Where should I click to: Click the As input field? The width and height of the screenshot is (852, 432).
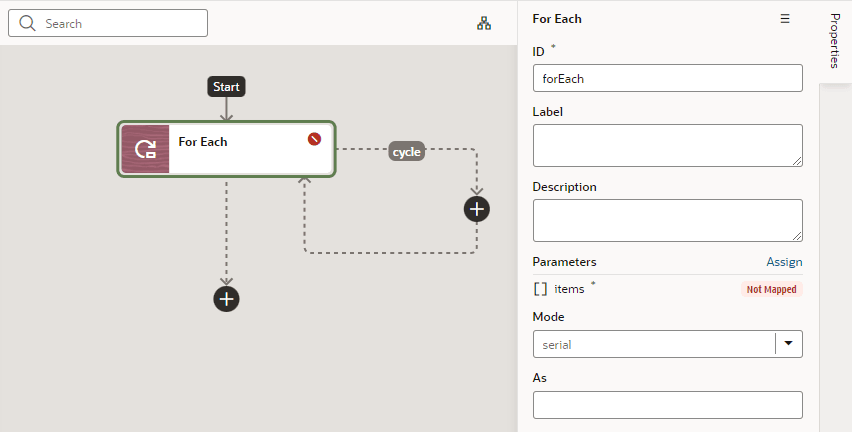(x=667, y=405)
